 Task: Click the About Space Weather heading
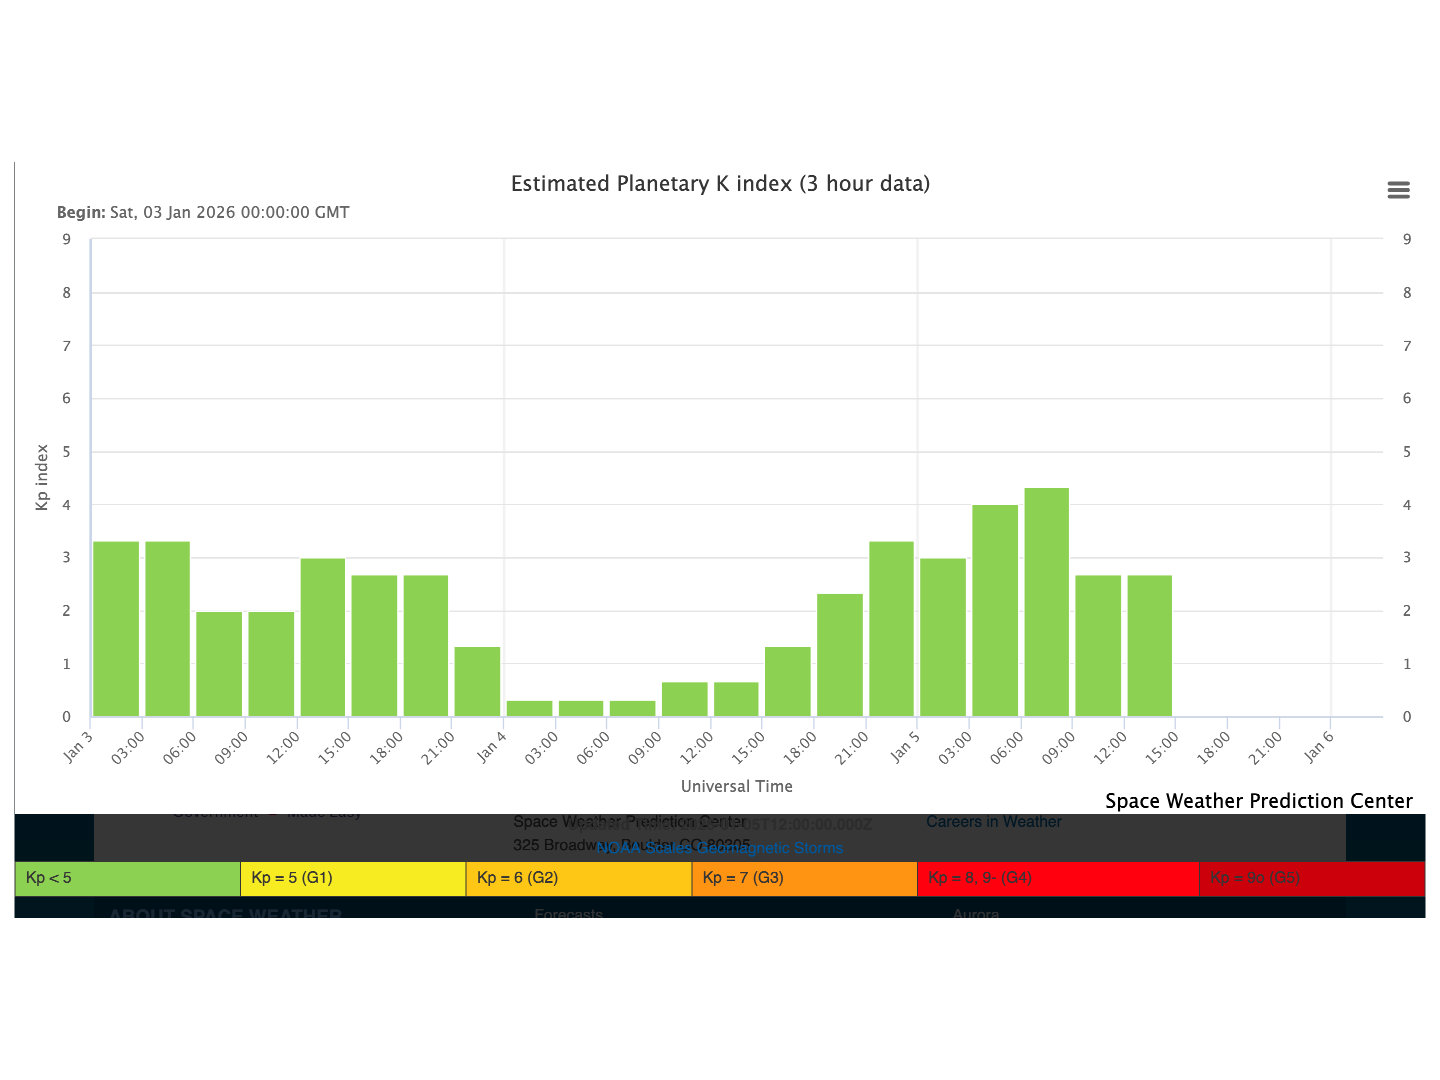tap(225, 912)
